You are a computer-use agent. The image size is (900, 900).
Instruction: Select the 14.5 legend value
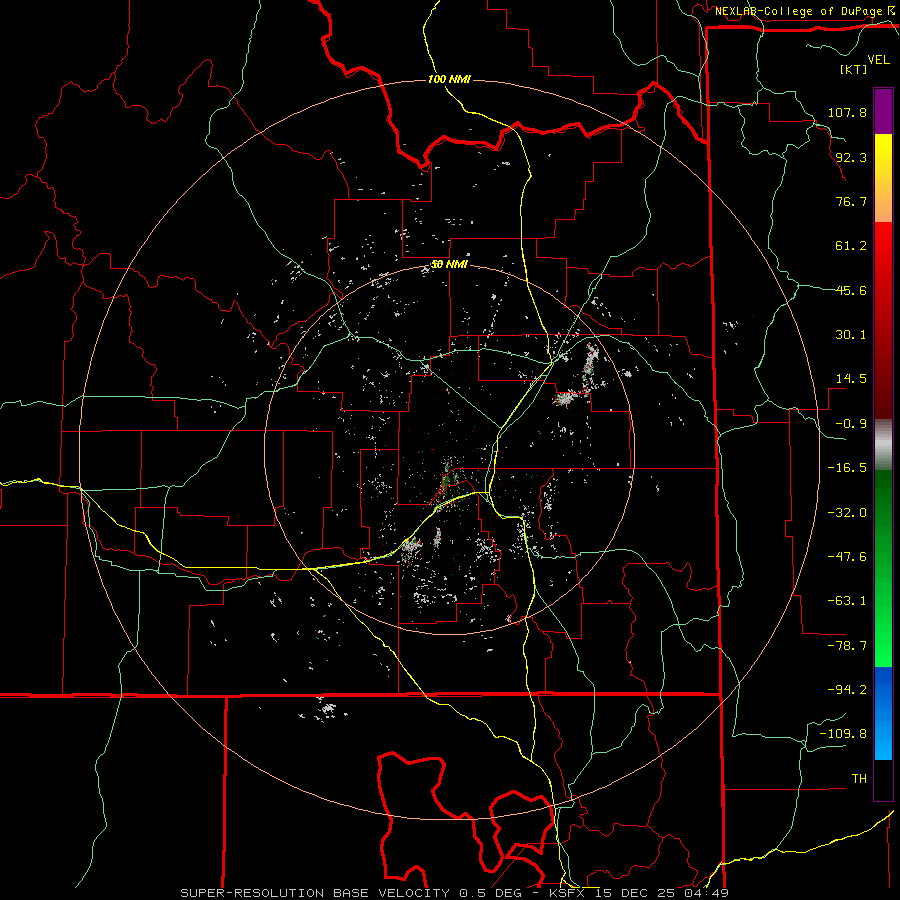(851, 379)
